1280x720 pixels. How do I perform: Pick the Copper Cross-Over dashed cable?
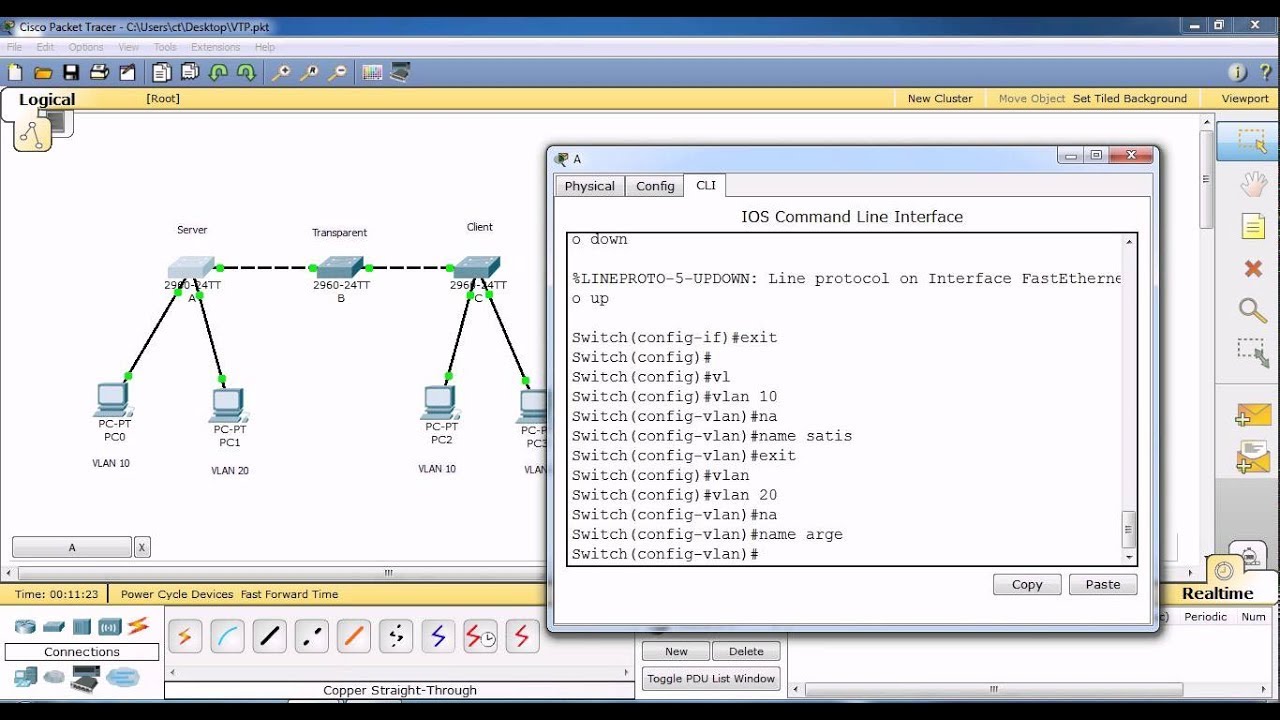click(311, 636)
